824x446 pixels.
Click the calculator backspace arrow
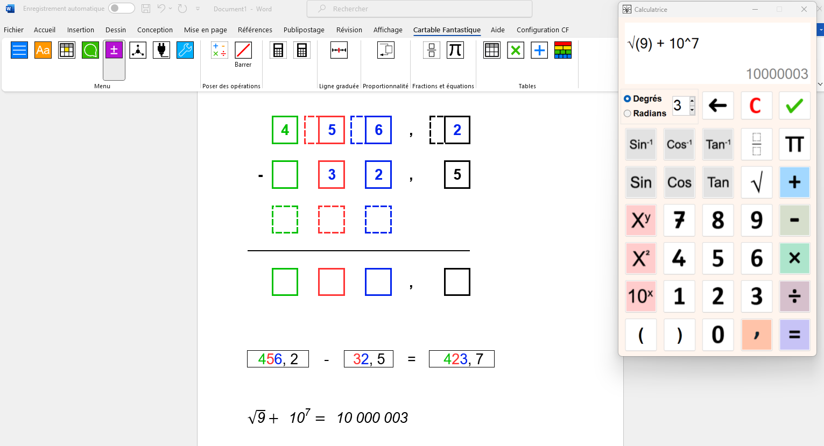click(717, 106)
